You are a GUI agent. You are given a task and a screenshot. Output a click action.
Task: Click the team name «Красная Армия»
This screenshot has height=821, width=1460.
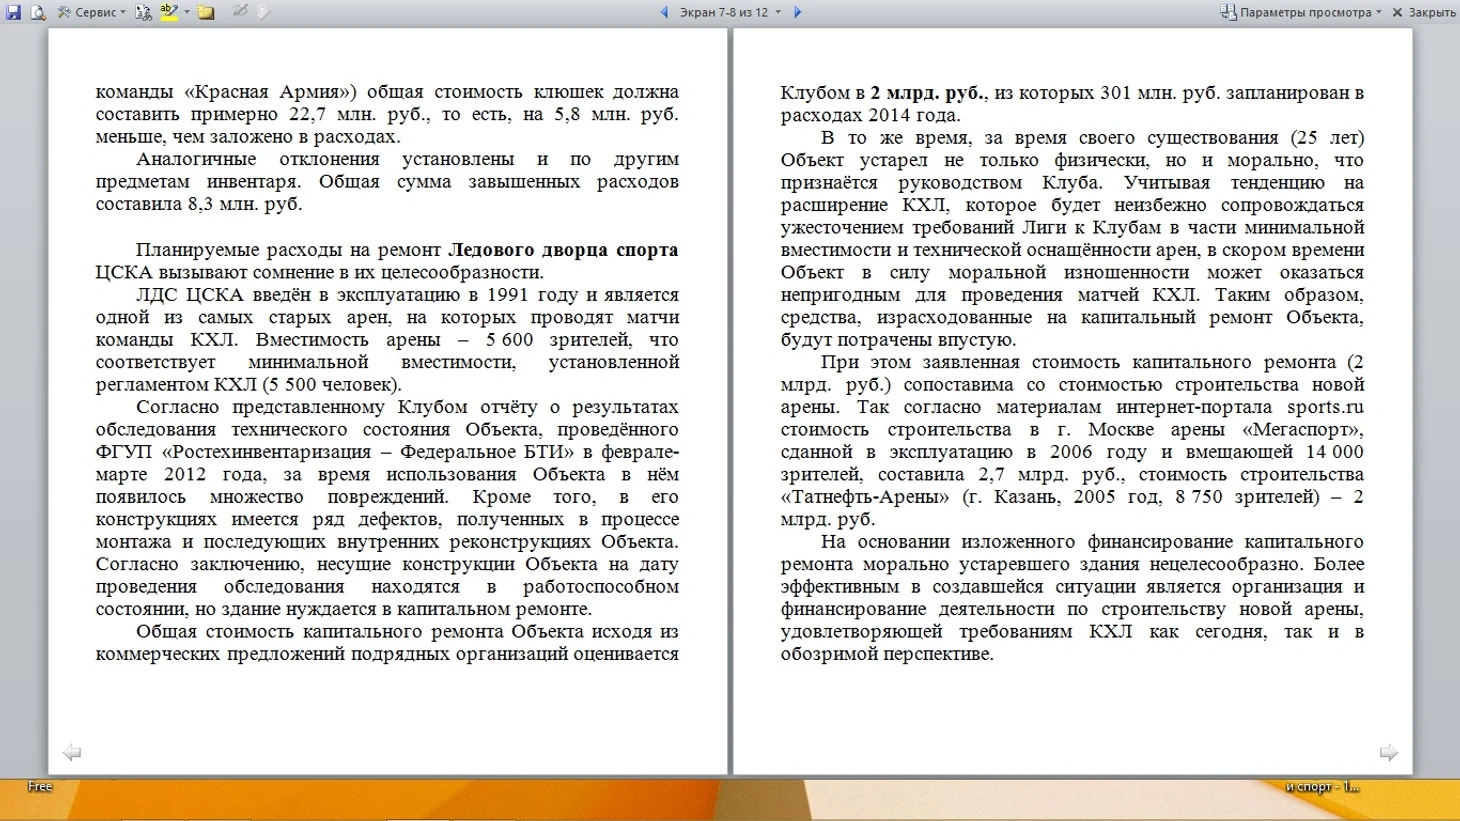coord(268,92)
